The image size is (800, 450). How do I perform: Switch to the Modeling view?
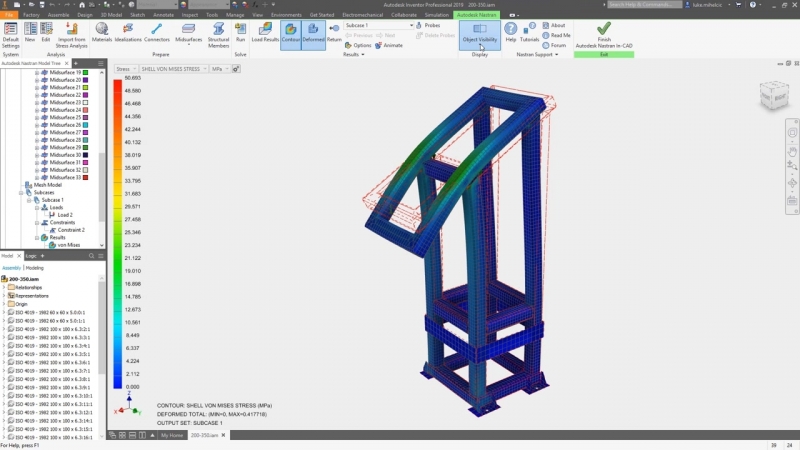35,268
